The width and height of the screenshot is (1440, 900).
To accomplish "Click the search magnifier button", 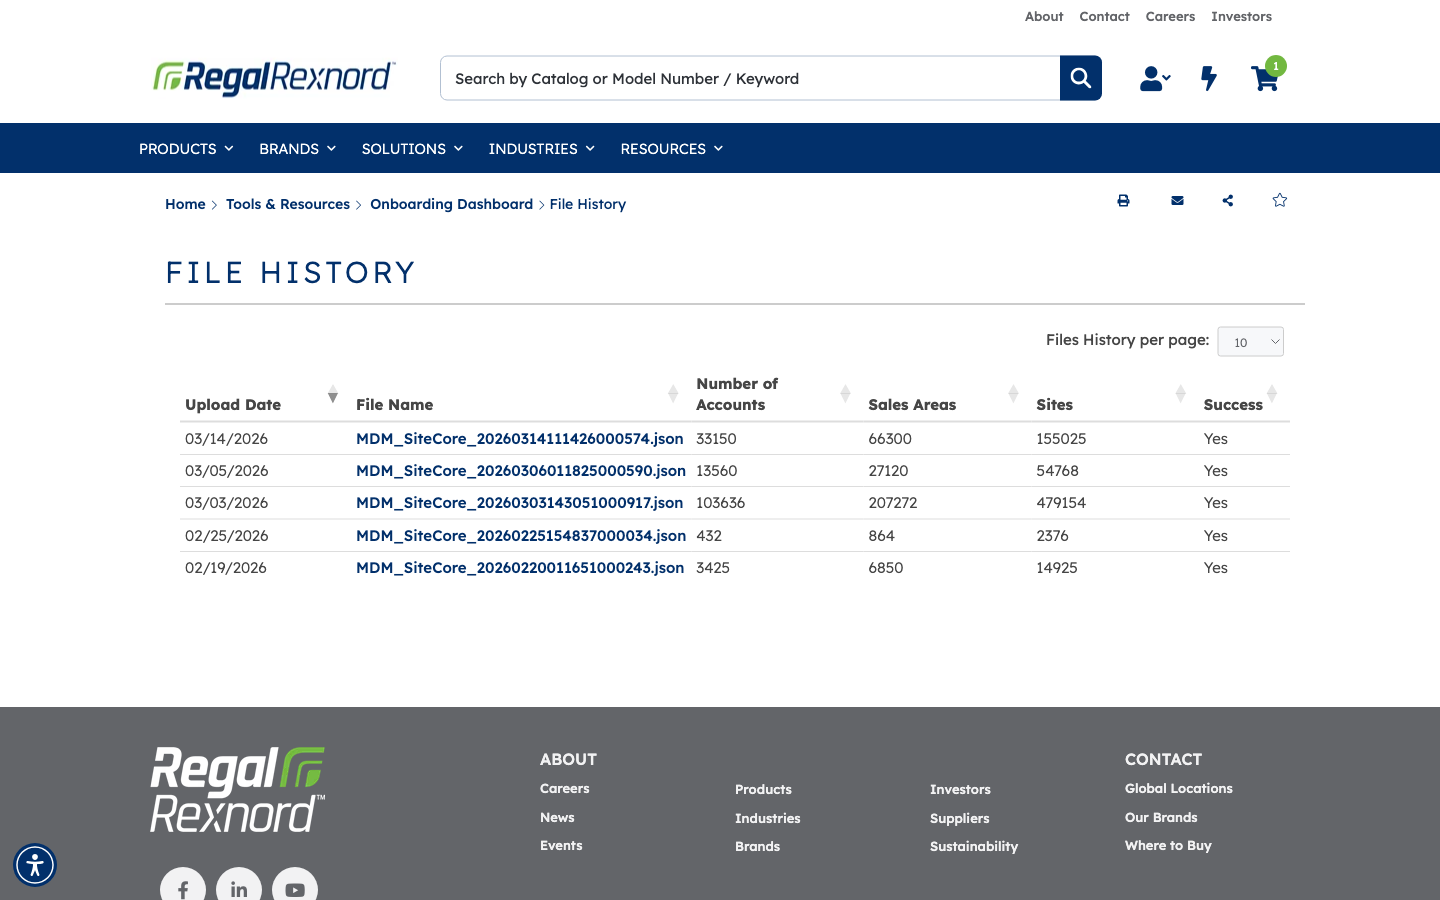I will (x=1081, y=78).
